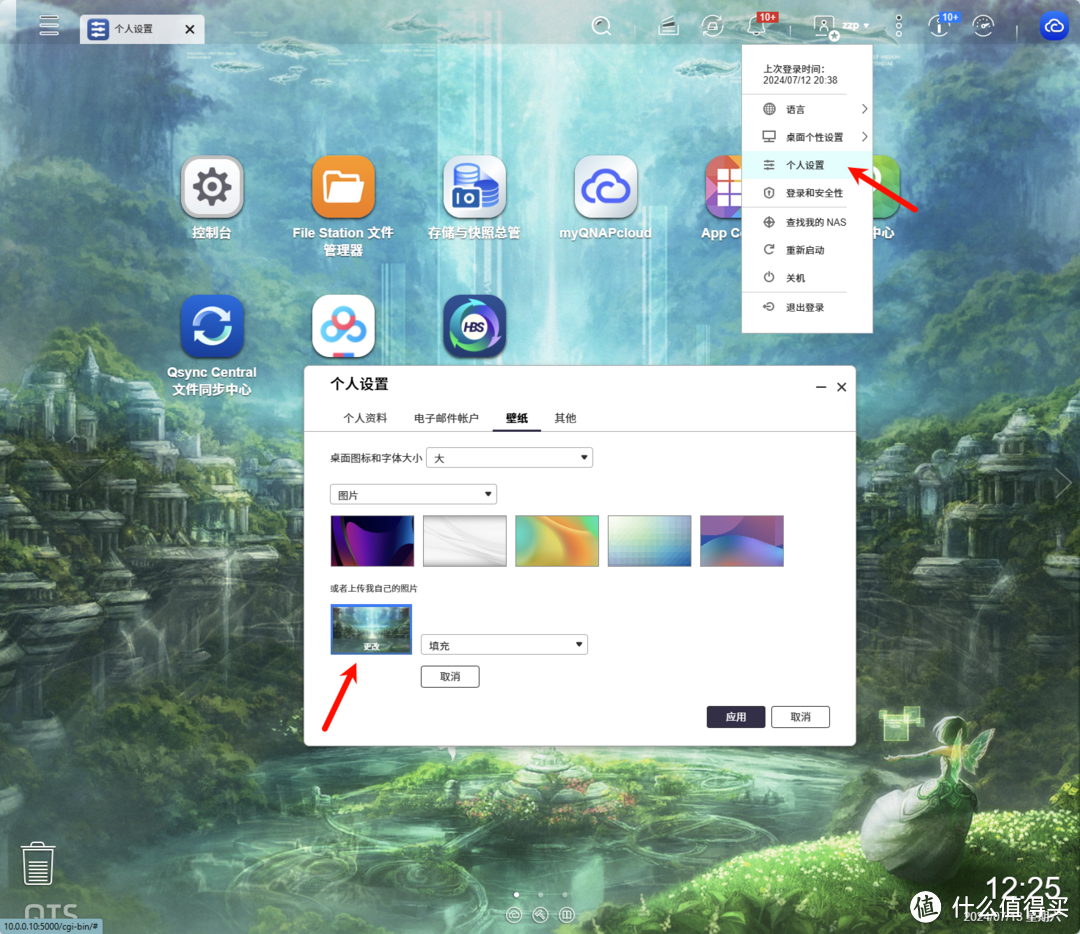Open the 填充 fill mode dropdown
The height and width of the screenshot is (934, 1080).
[x=504, y=645]
